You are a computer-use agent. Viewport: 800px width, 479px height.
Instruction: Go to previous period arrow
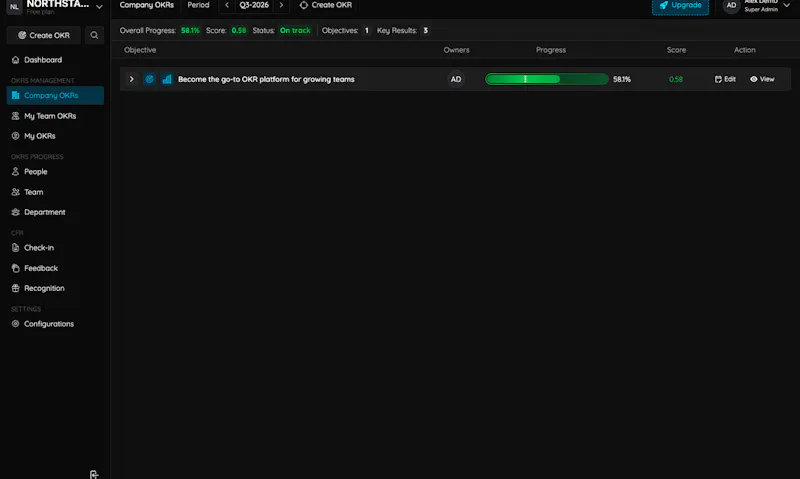click(x=227, y=5)
